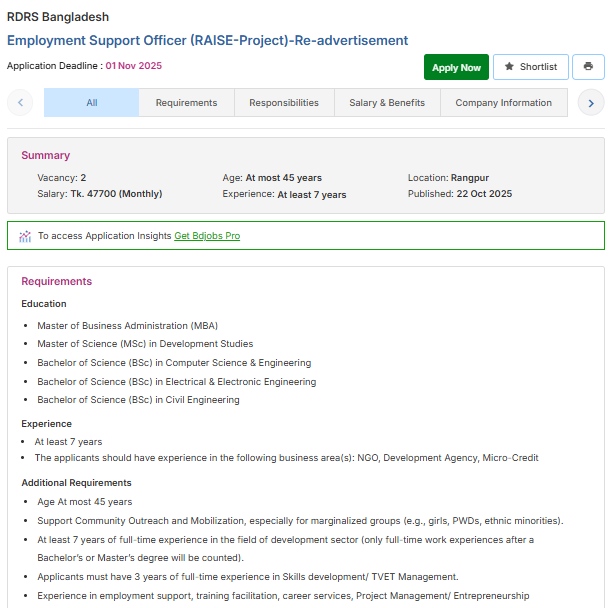615x608 pixels.
Task: Click the Application Insights chart icon
Action: (25, 236)
